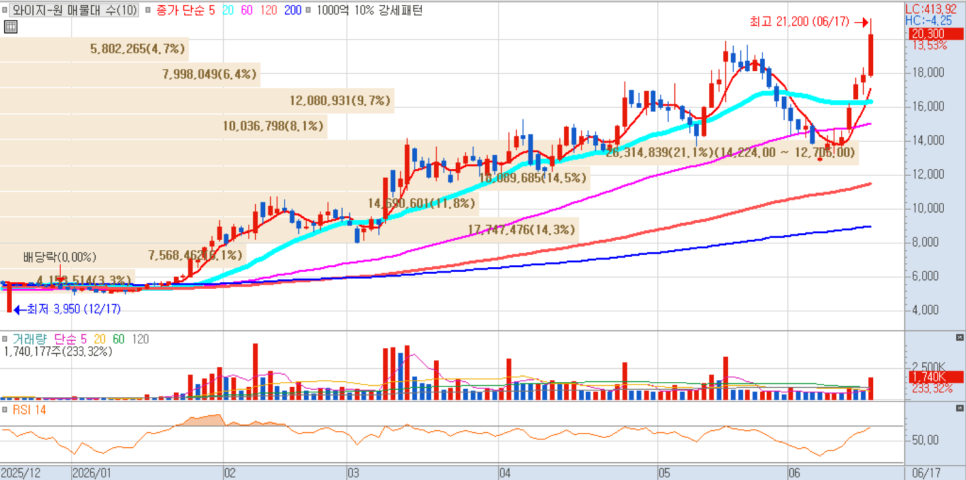Image resolution: width=966 pixels, height=480 pixels.
Task: Click the 배당락(0,00%) annotation
Action: coord(60,256)
